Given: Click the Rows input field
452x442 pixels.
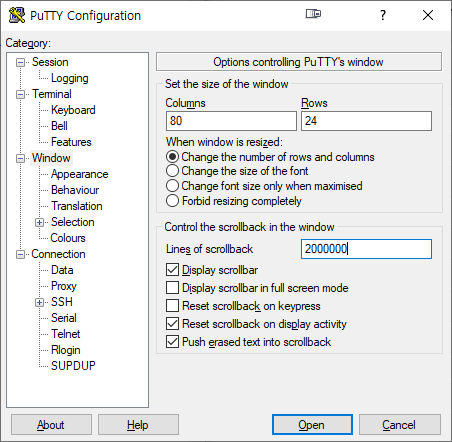Looking at the screenshot, I should (366, 121).
